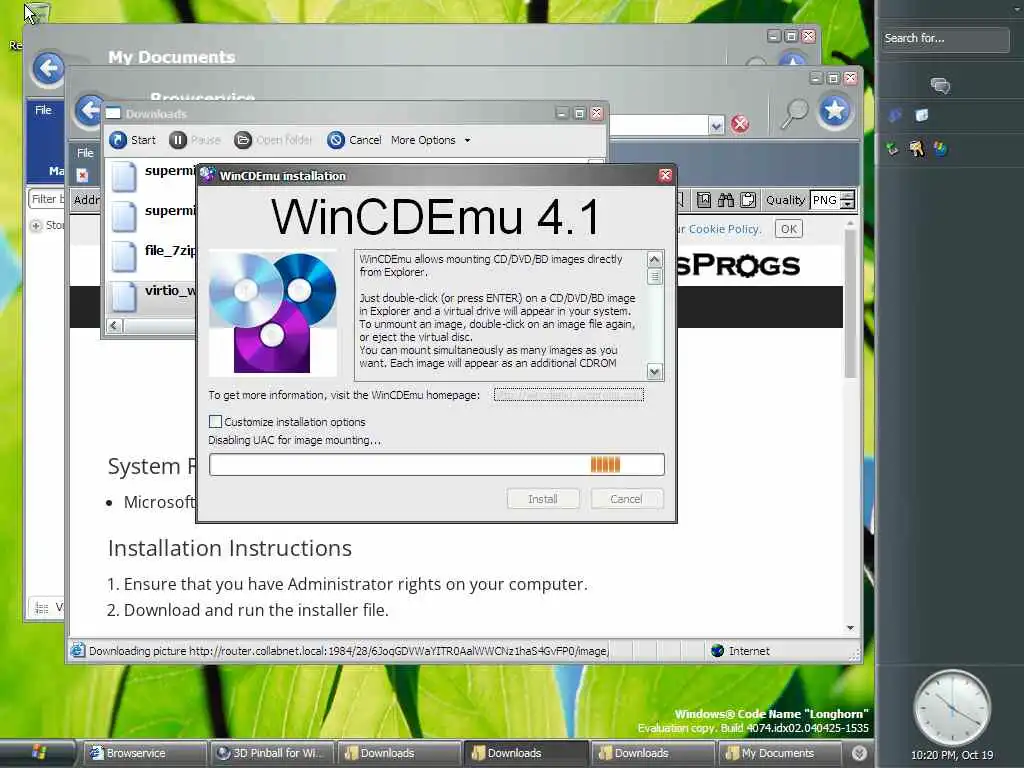The width and height of the screenshot is (1024, 768).
Task: Click the installation progress bar
Action: (437, 464)
